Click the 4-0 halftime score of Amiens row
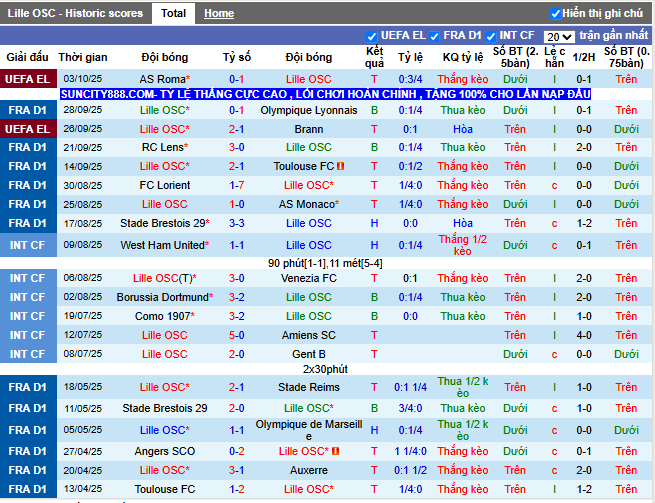Viewport: 655px width, 503px height. click(584, 335)
